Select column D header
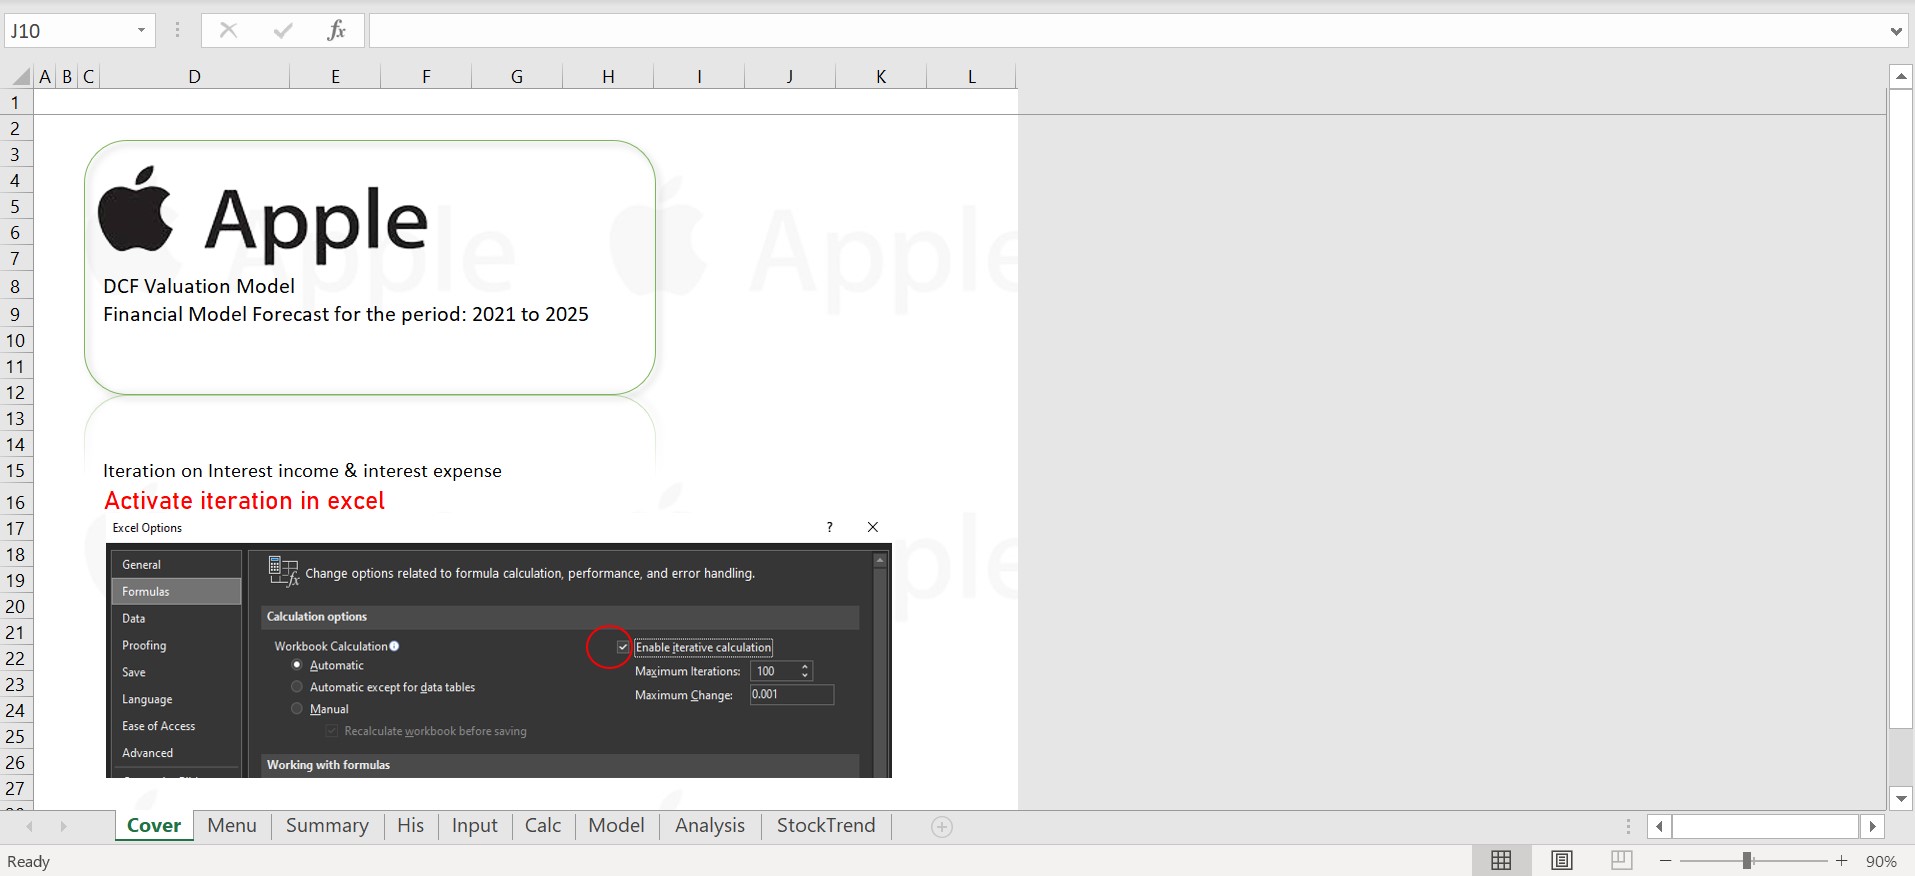Screen dimensions: 1915x876 (194, 77)
